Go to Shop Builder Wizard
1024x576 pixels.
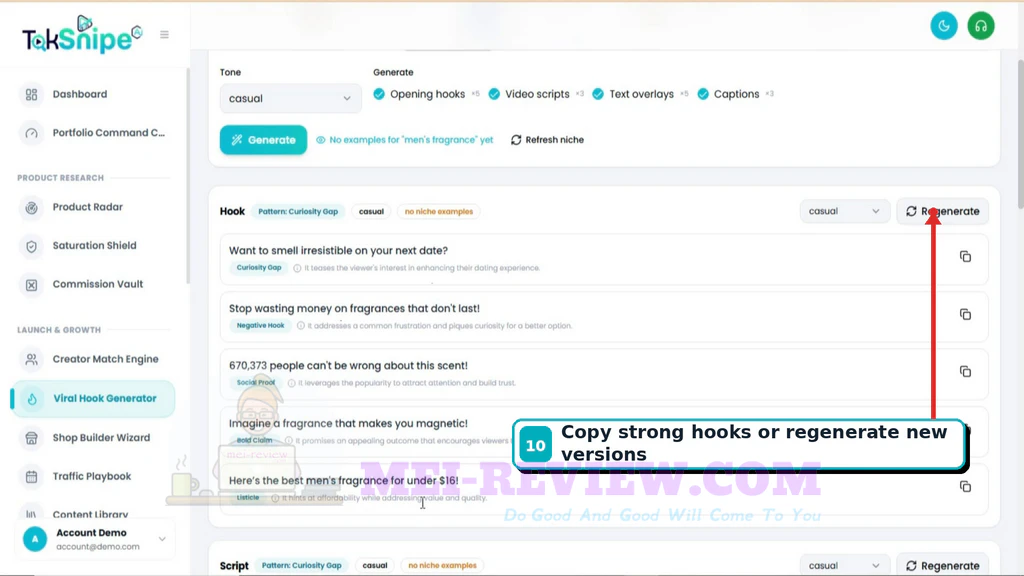tap(101, 438)
